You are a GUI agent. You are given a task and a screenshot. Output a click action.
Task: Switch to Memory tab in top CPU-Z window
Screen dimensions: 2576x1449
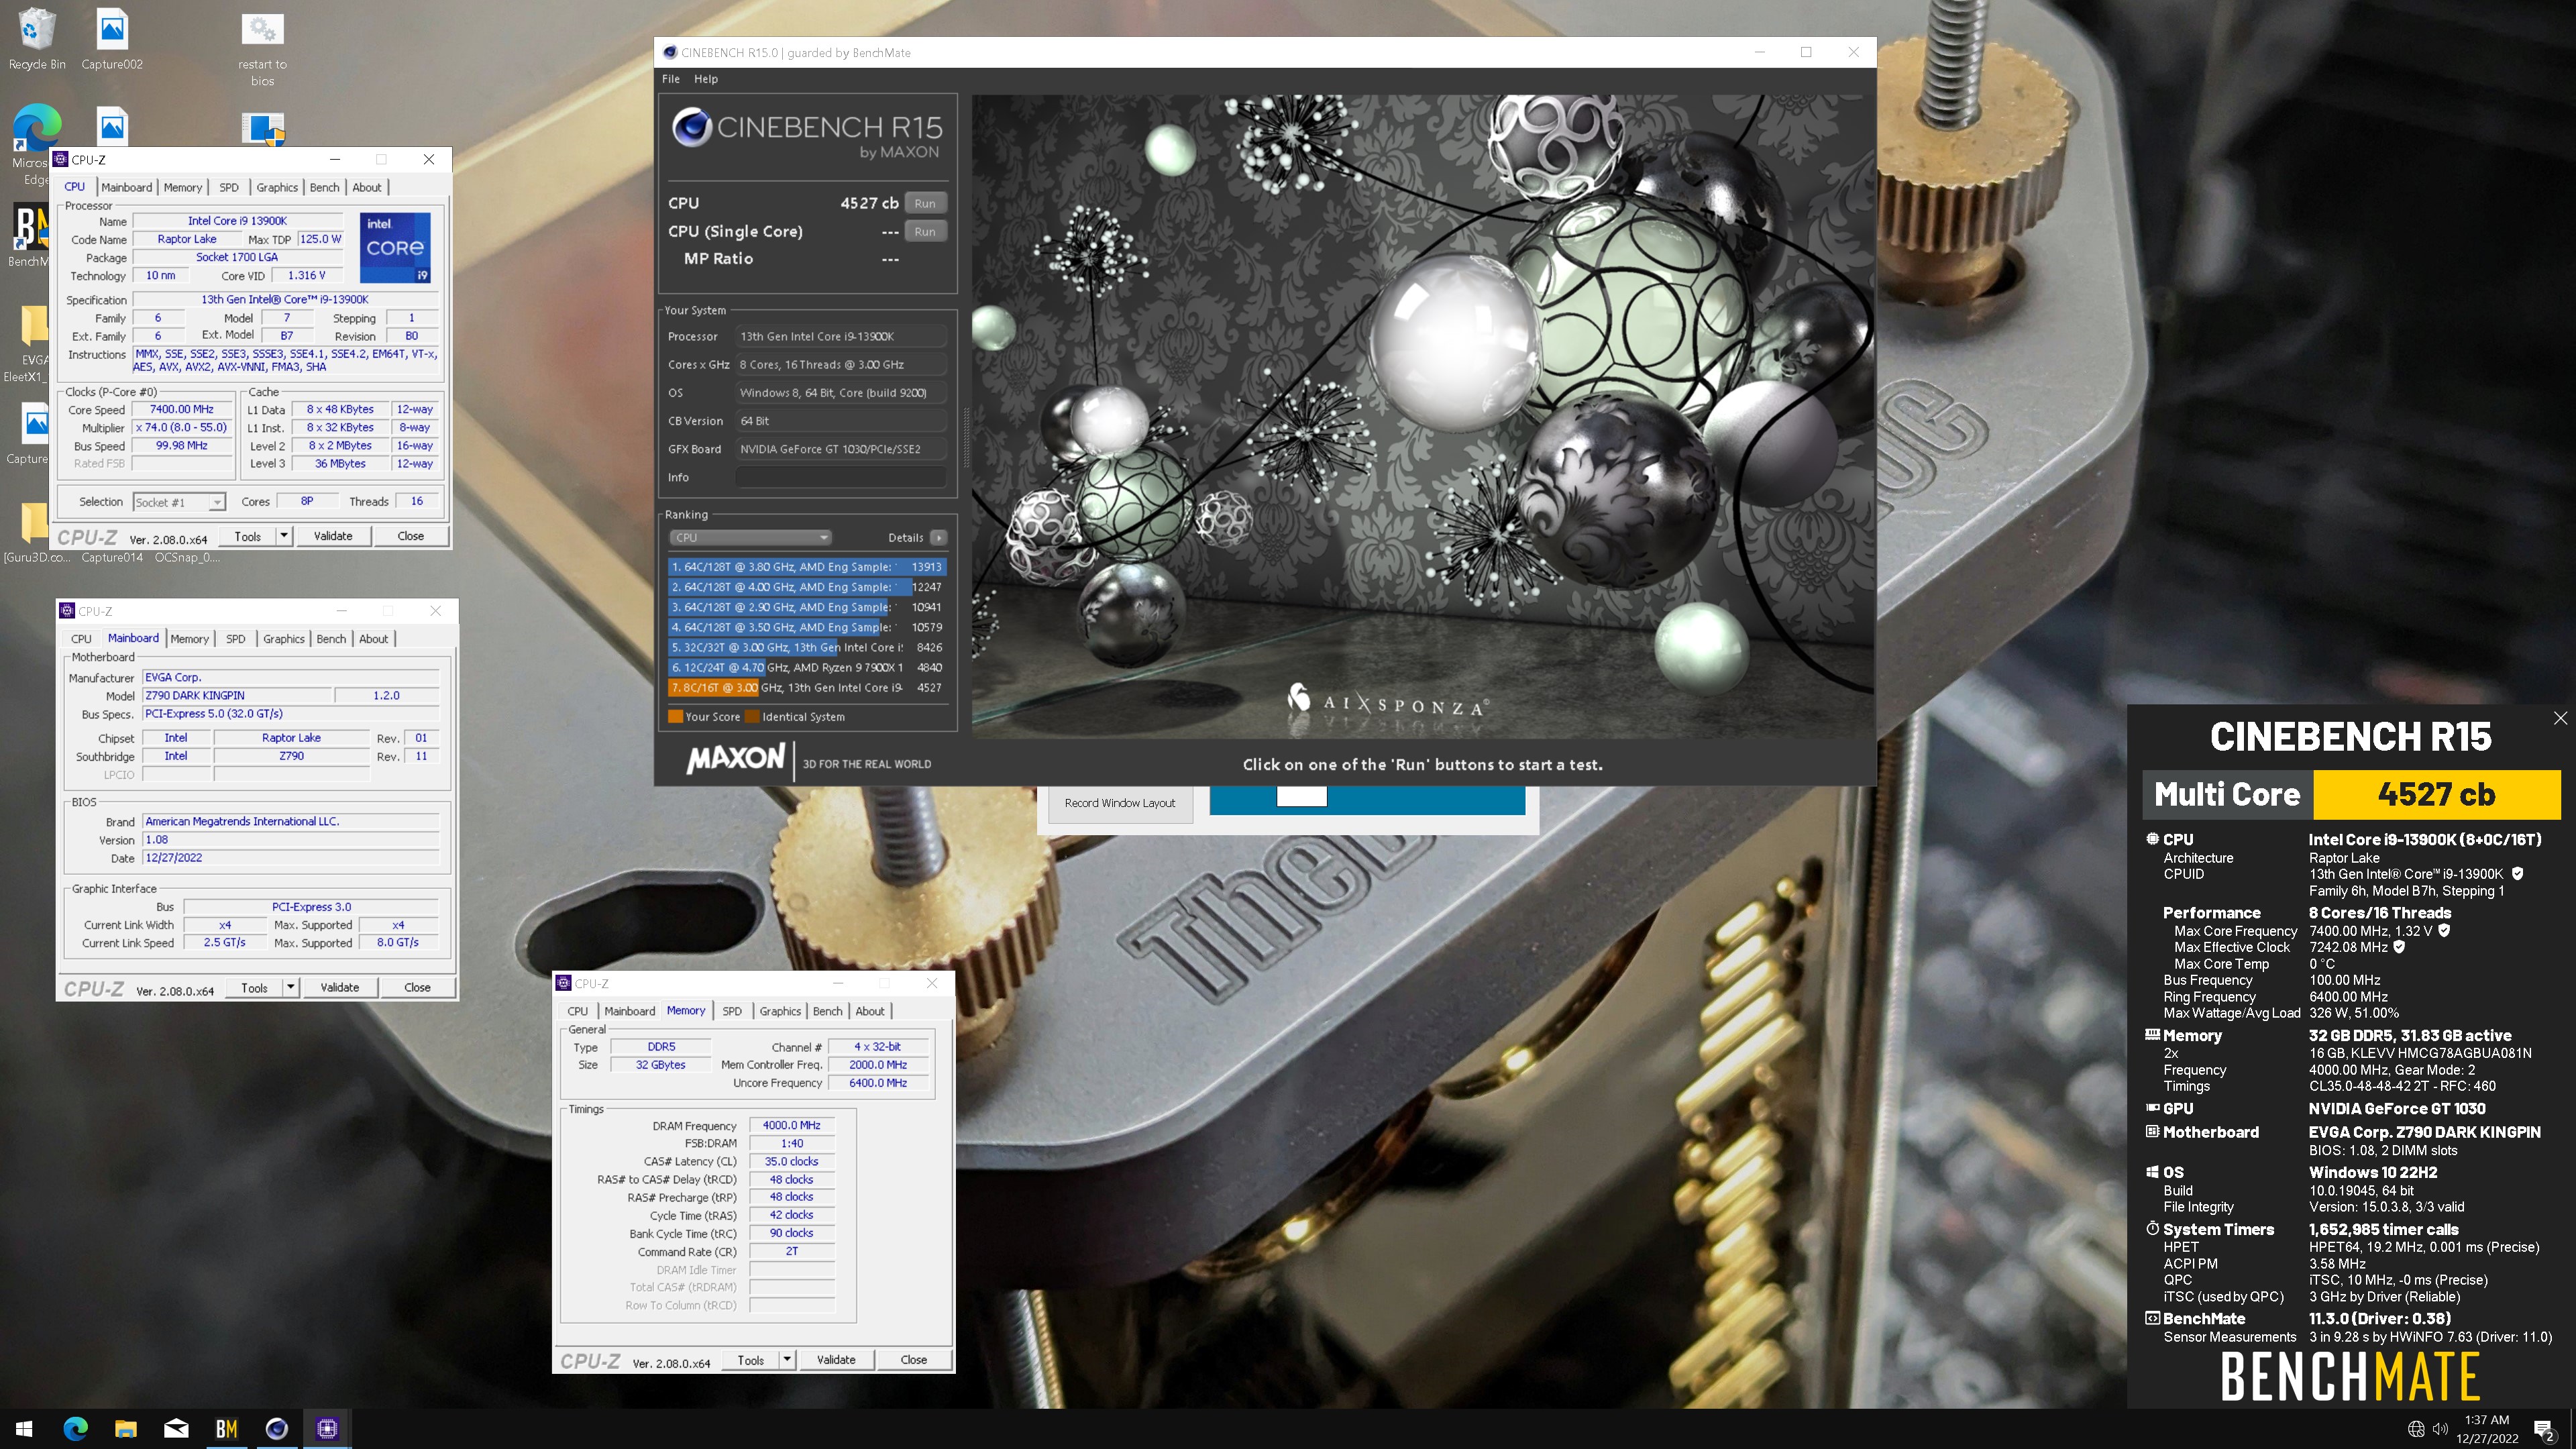[x=183, y=187]
